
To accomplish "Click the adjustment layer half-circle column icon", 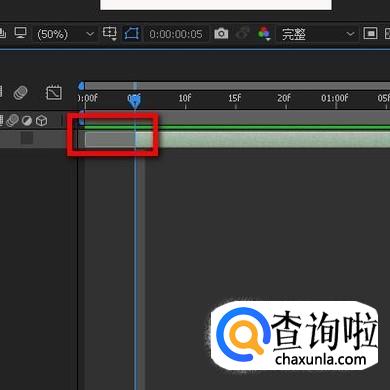I will click(27, 120).
